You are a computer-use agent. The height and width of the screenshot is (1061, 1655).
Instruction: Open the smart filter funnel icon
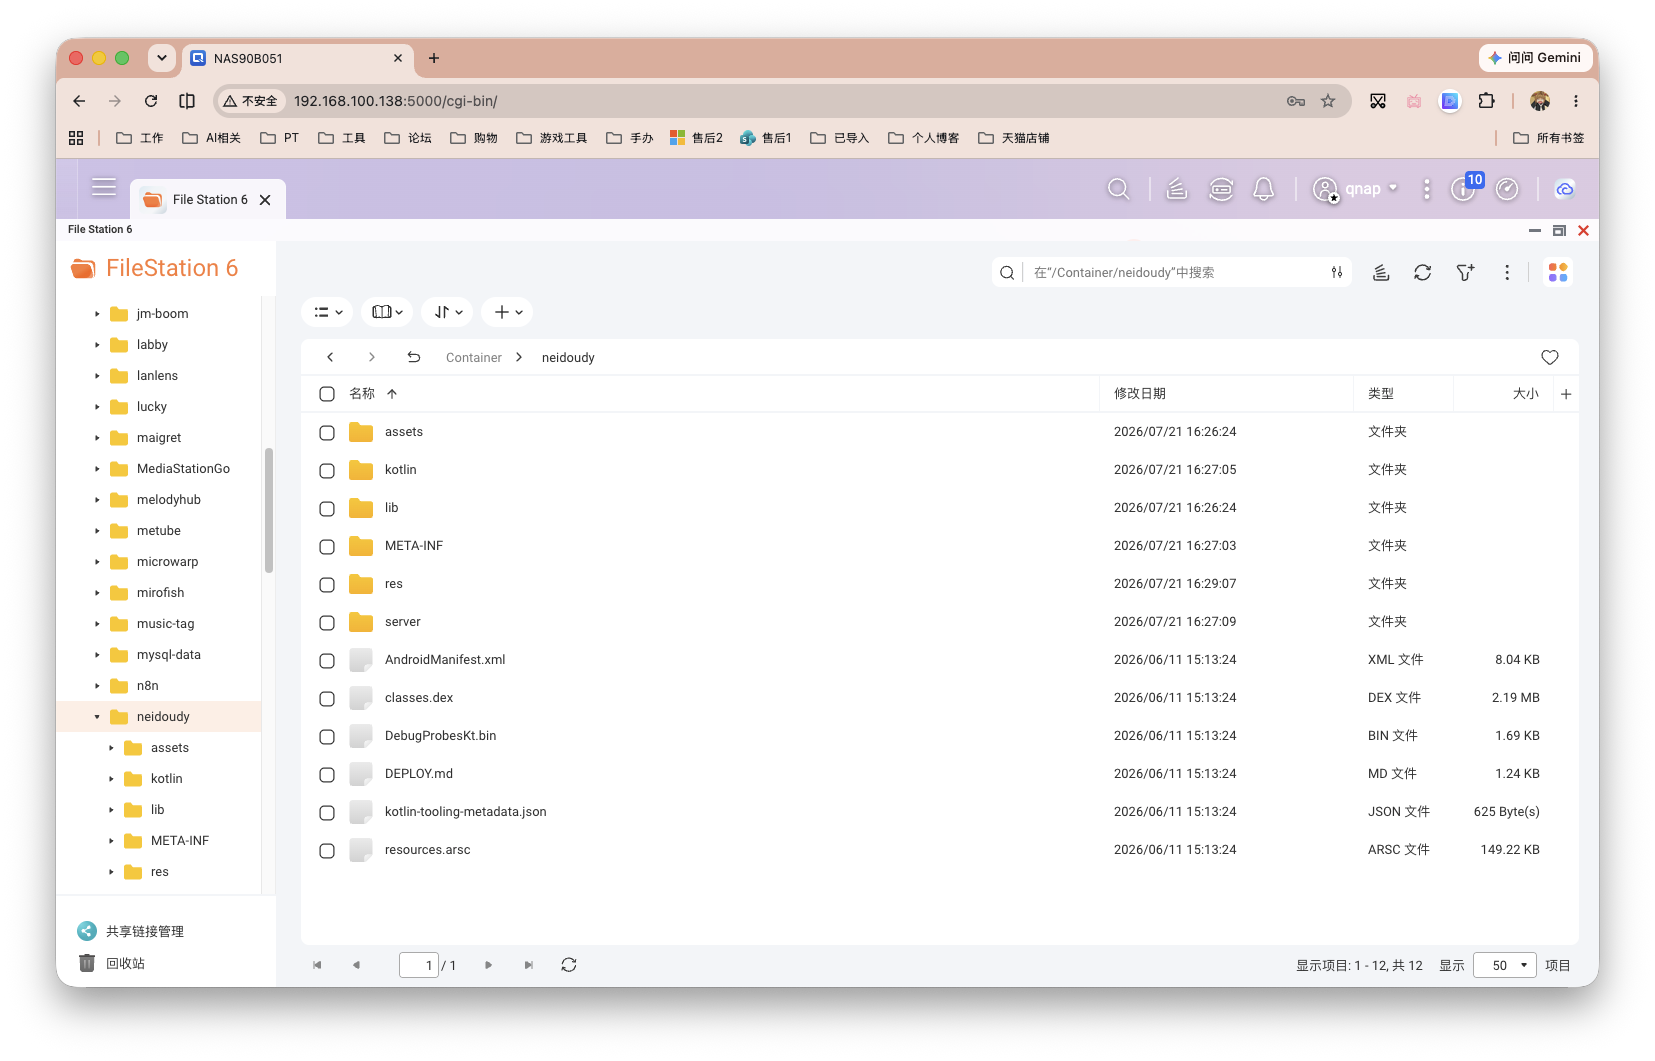[1465, 272]
